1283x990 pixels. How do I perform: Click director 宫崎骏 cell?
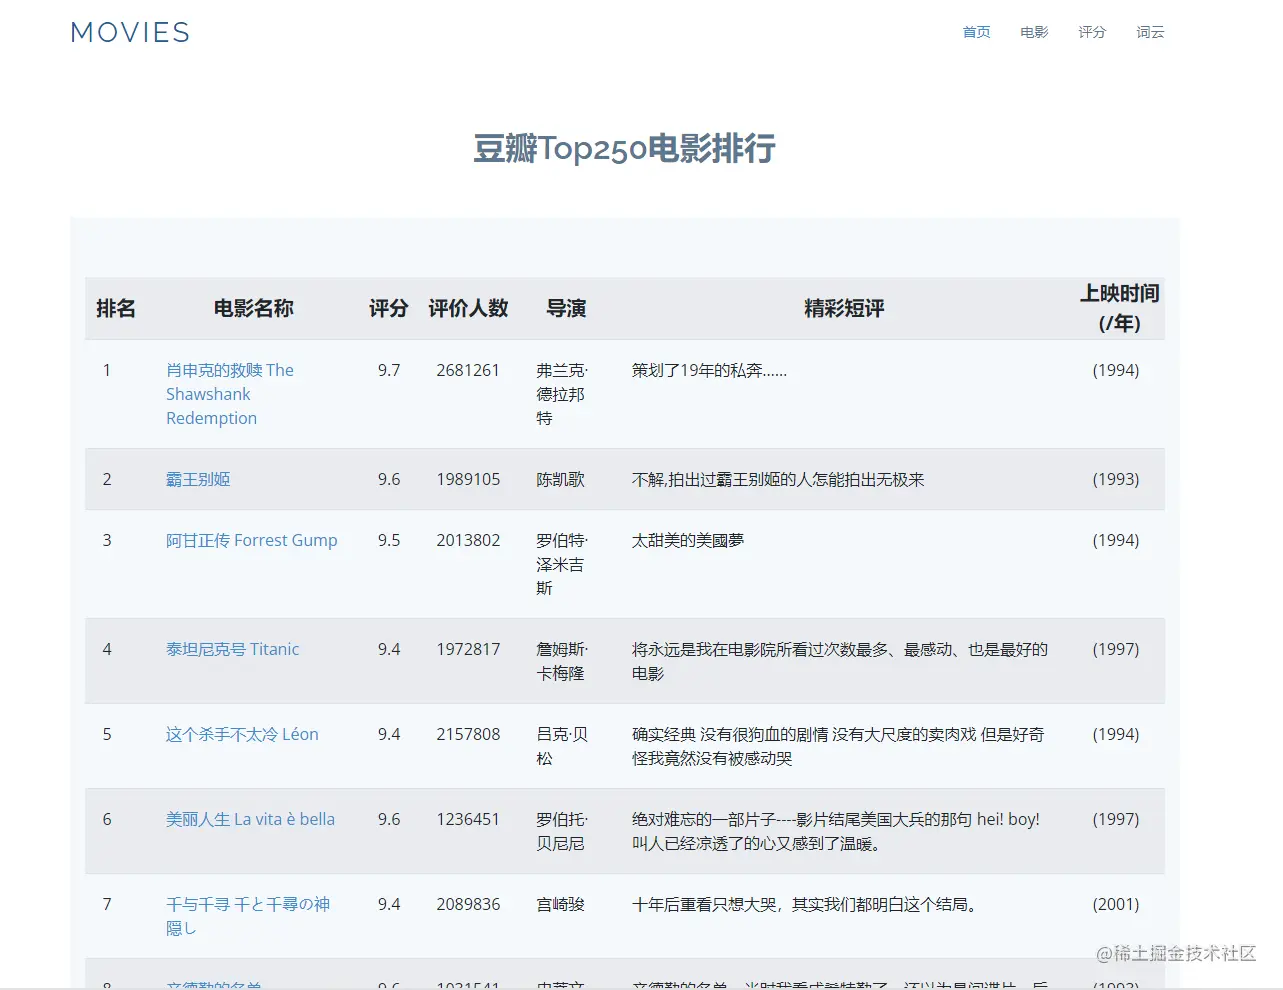click(x=561, y=904)
